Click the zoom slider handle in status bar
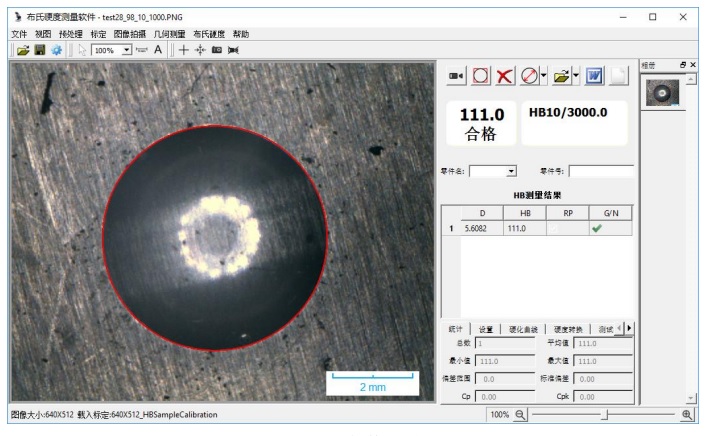The width and height of the screenshot is (706, 436). click(604, 414)
